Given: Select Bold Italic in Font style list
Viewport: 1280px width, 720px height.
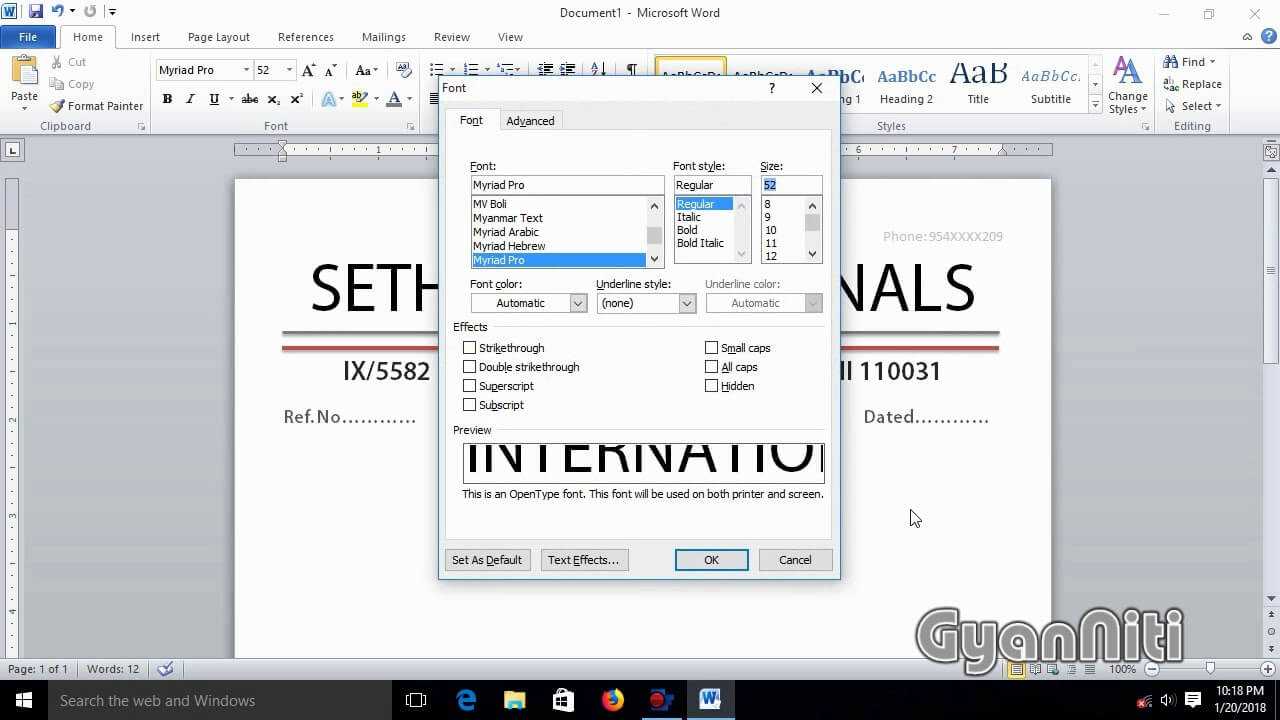Looking at the screenshot, I should (x=700, y=243).
